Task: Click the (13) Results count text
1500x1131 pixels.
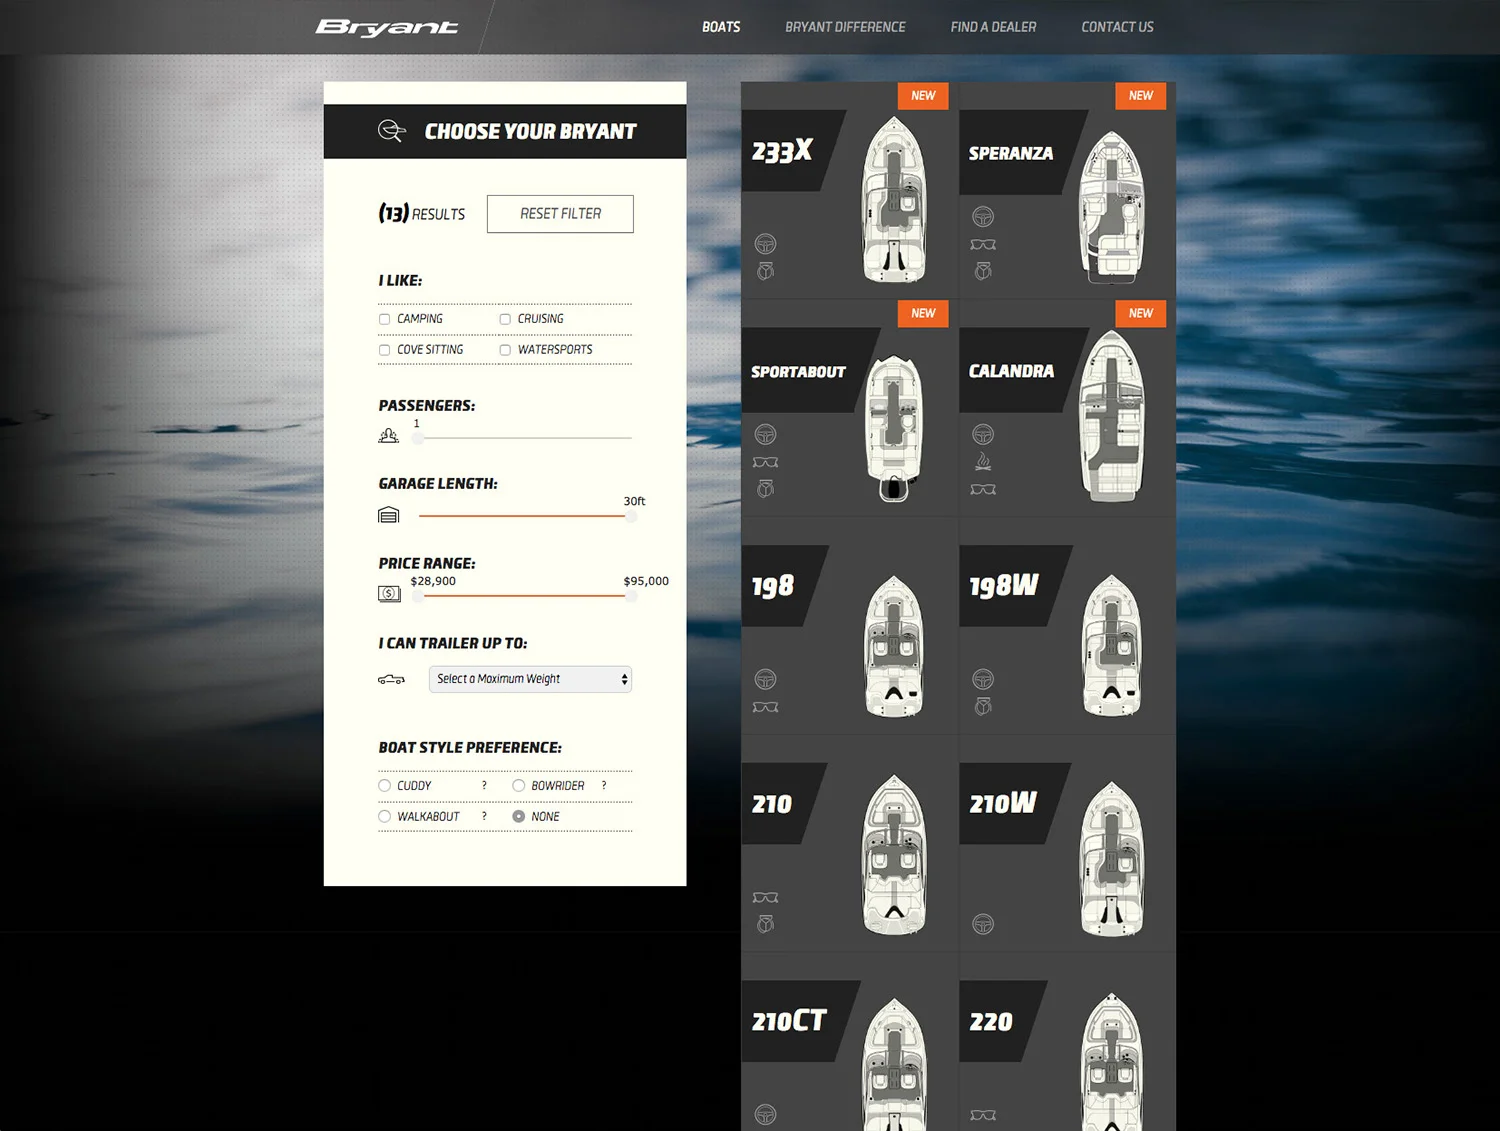Action: tap(421, 213)
